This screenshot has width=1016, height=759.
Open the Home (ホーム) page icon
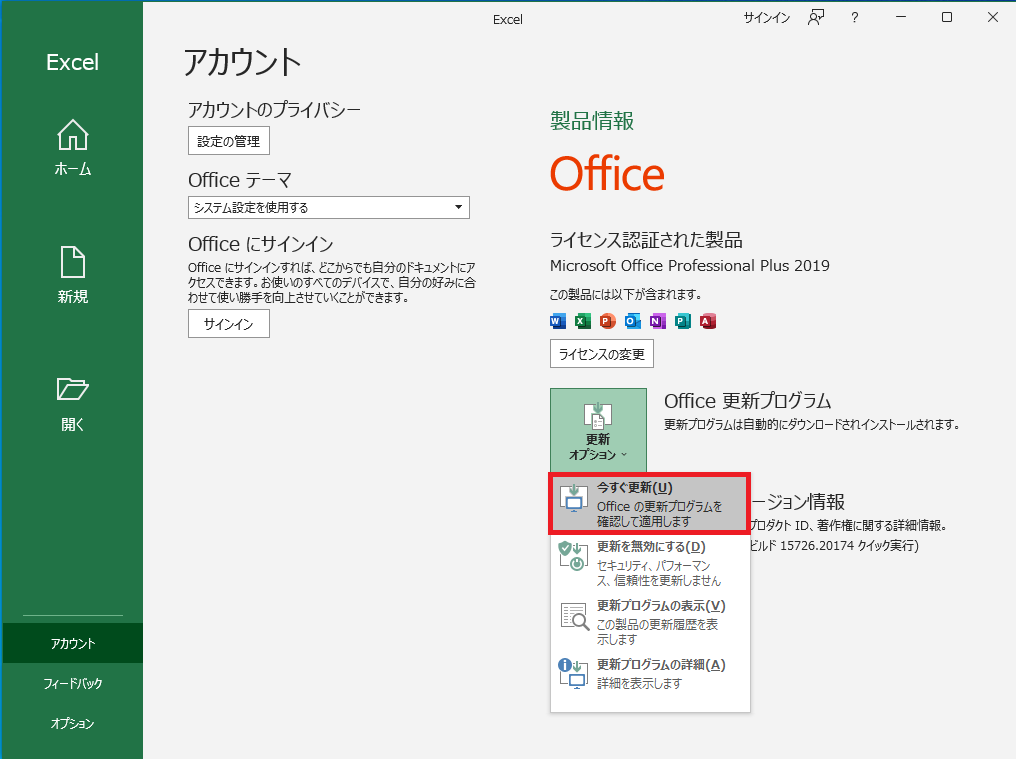73,135
